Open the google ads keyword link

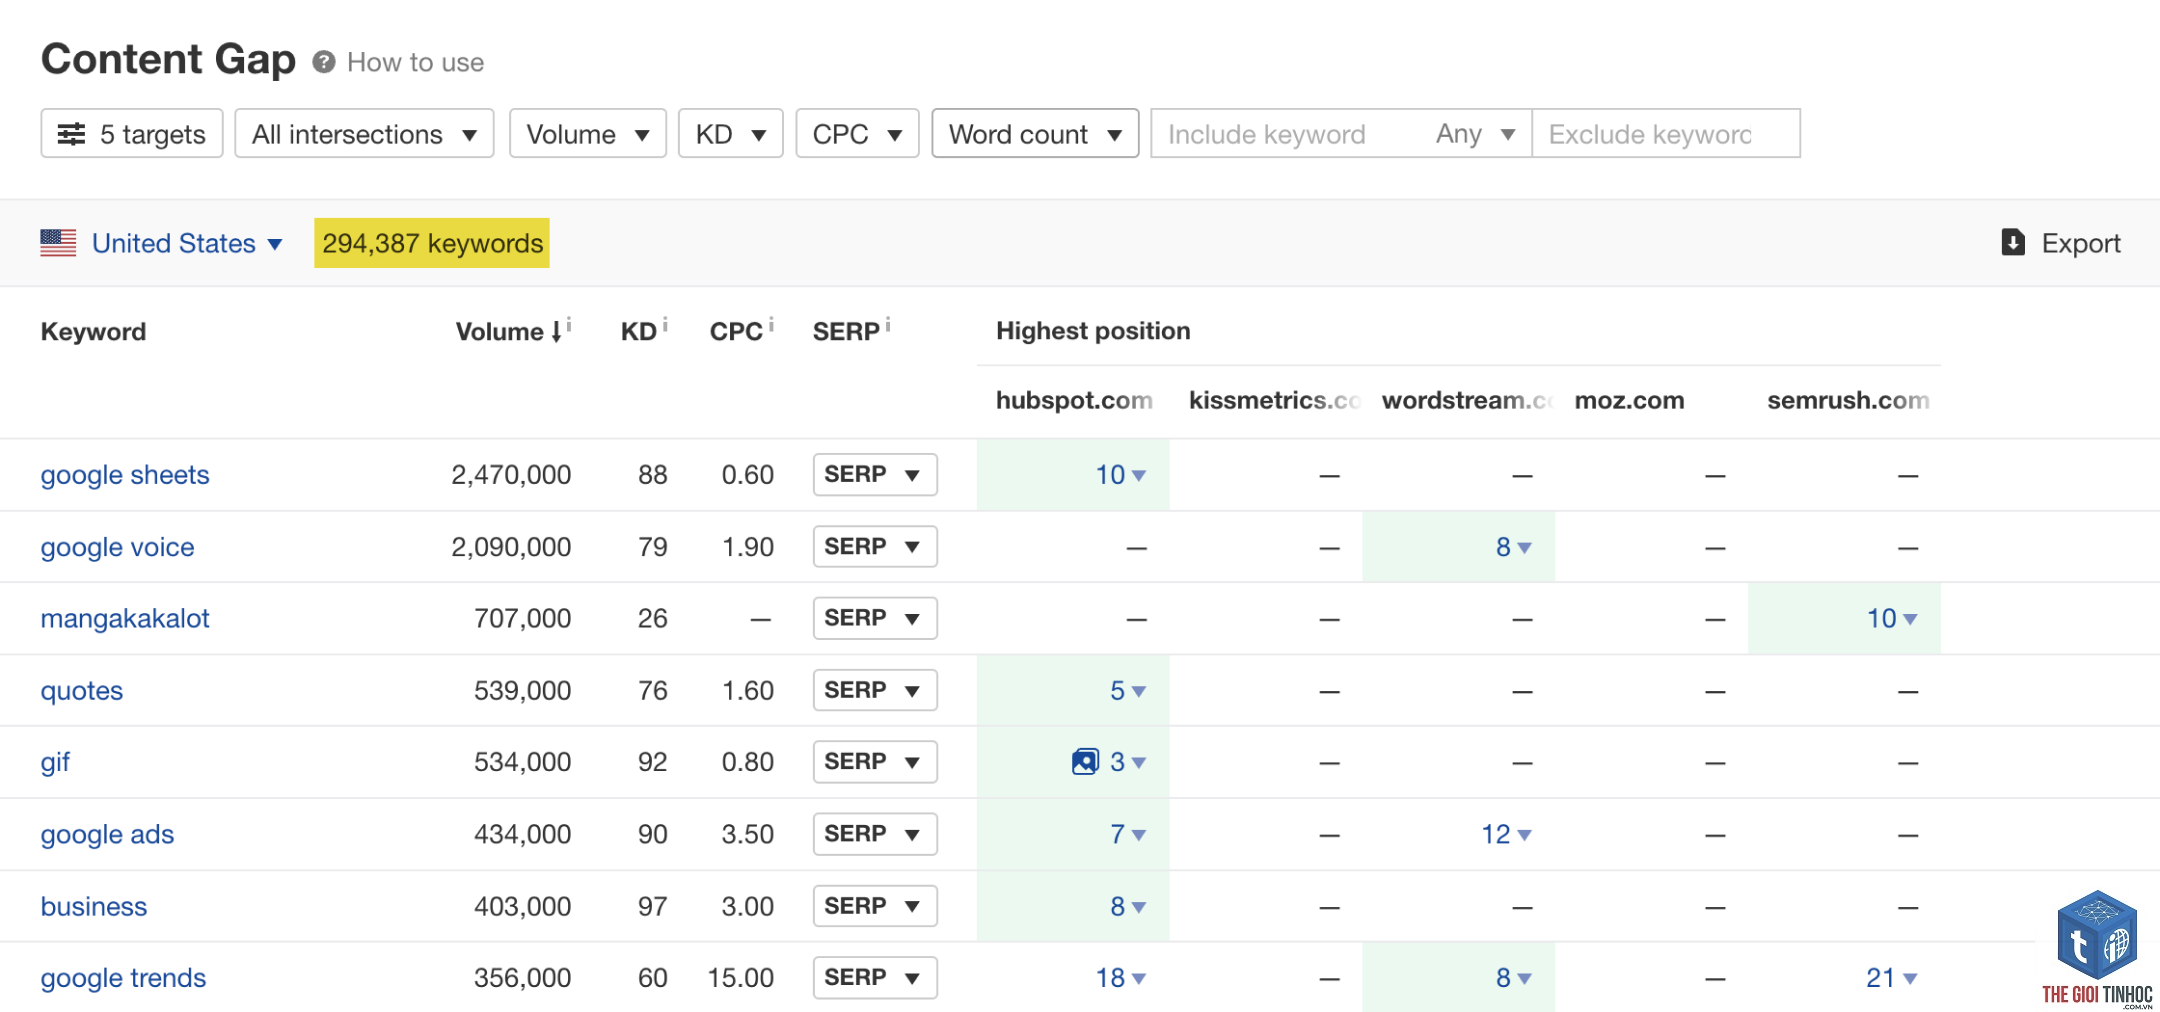tap(107, 834)
